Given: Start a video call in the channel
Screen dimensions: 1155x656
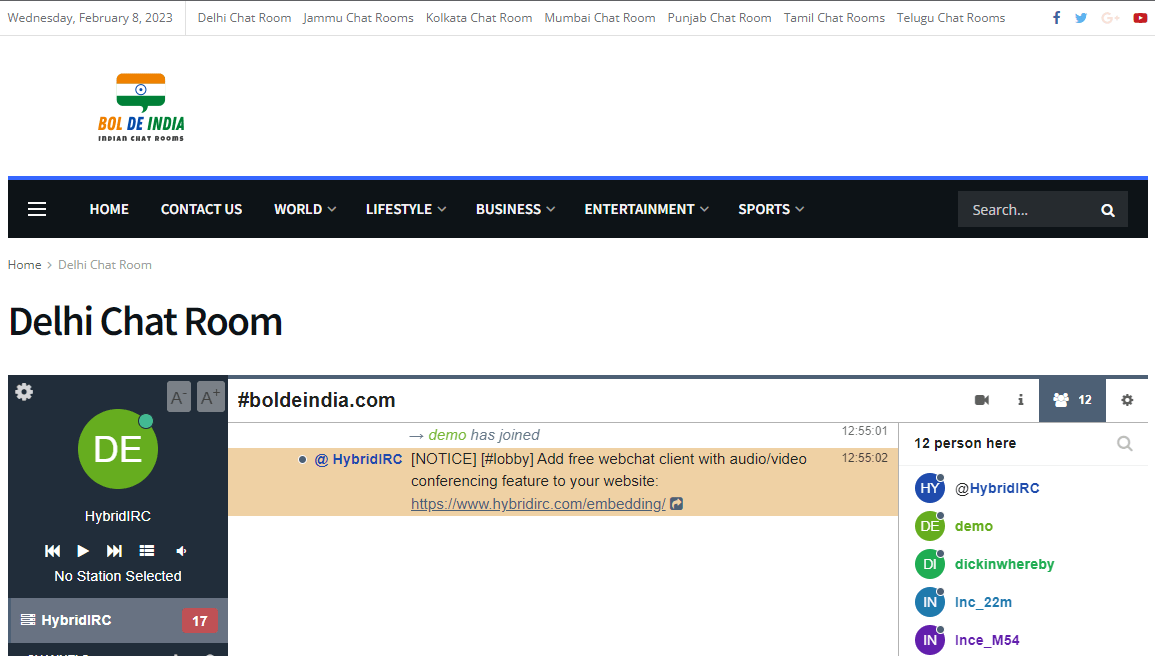Looking at the screenshot, I should (x=981, y=400).
